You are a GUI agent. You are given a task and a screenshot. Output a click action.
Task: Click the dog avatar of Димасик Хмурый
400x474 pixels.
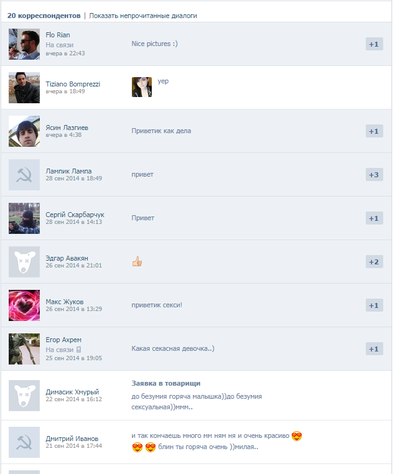[24, 396]
